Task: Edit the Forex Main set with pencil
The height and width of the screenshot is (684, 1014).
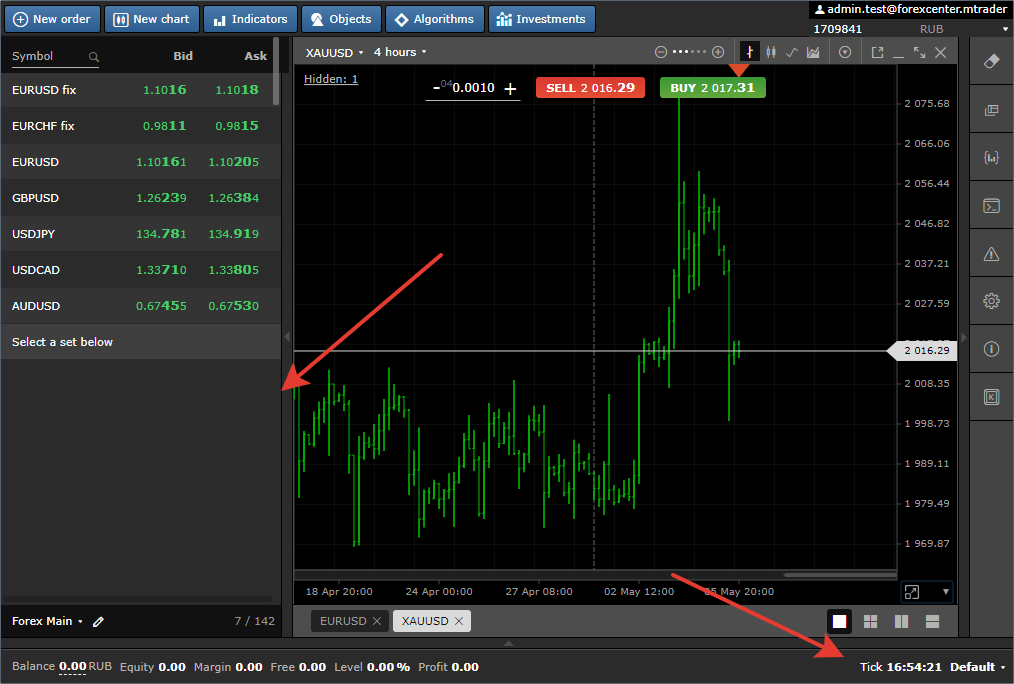Action: (98, 621)
